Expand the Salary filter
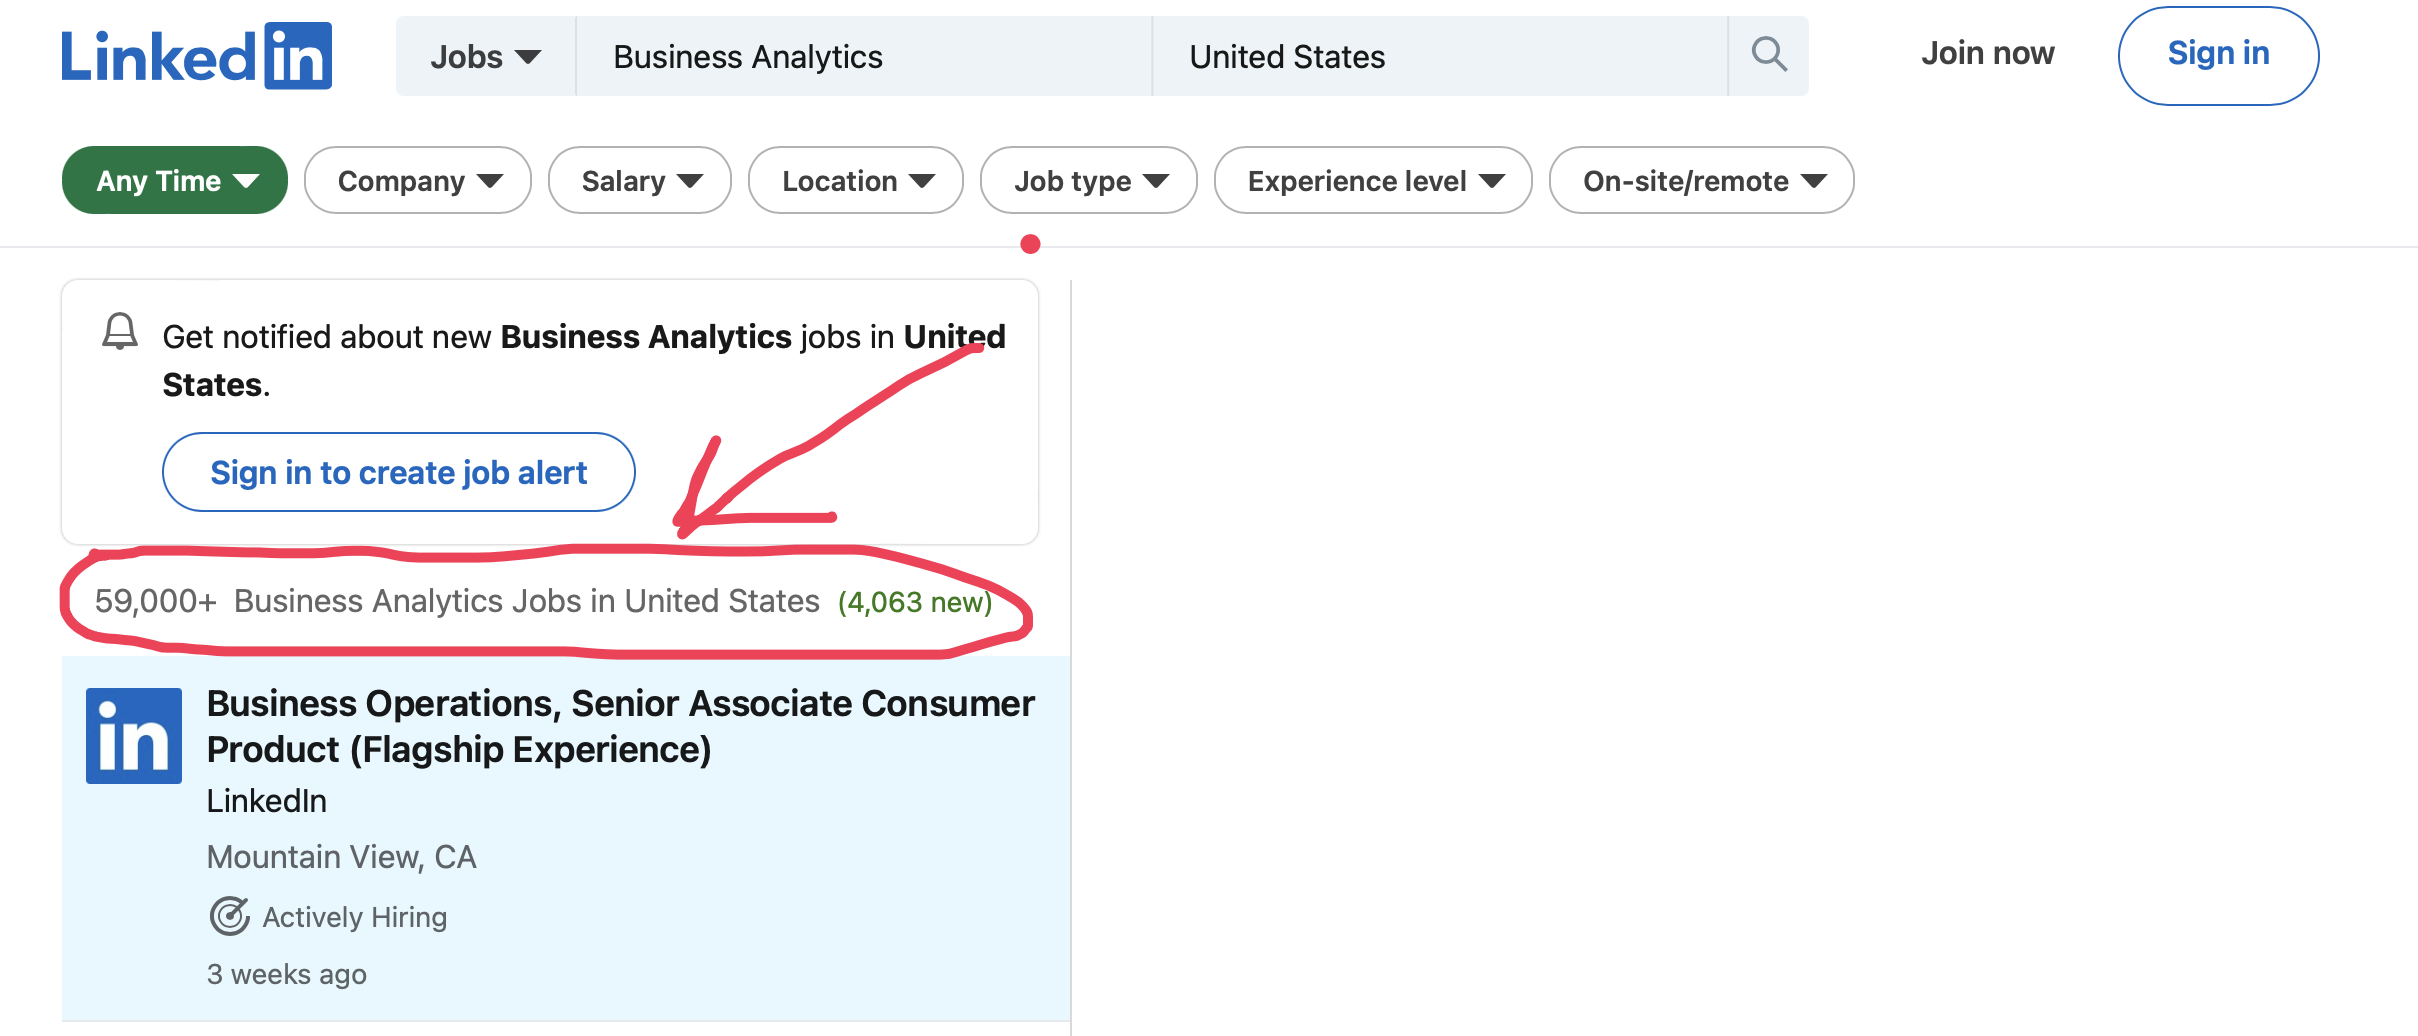2418x1036 pixels. pos(640,181)
